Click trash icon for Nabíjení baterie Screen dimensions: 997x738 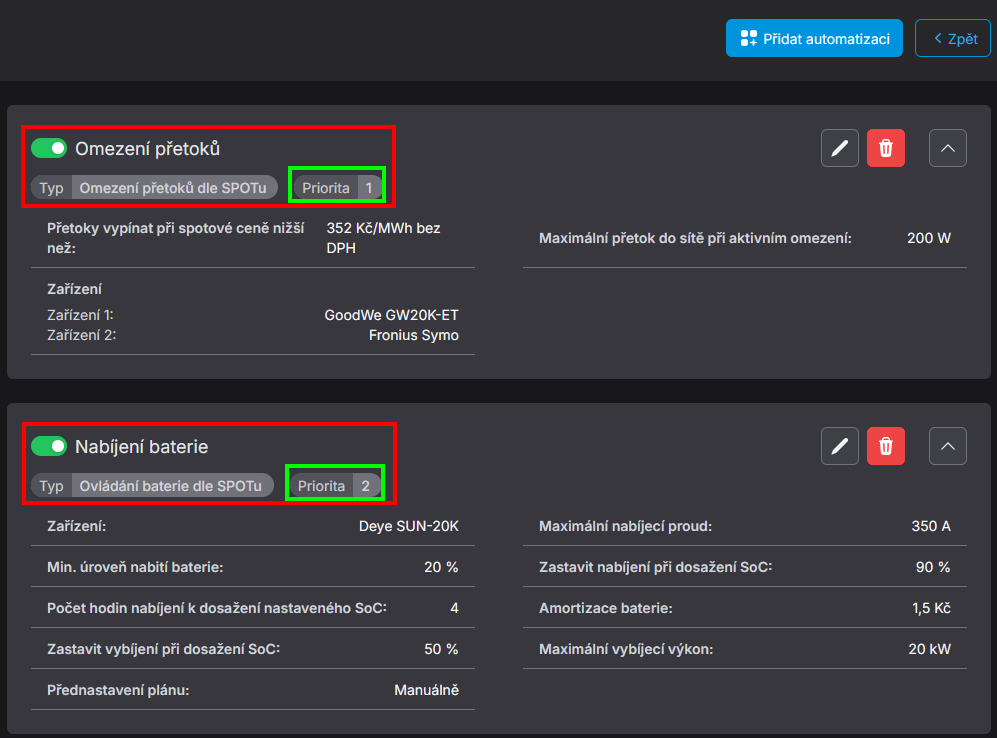pos(886,446)
